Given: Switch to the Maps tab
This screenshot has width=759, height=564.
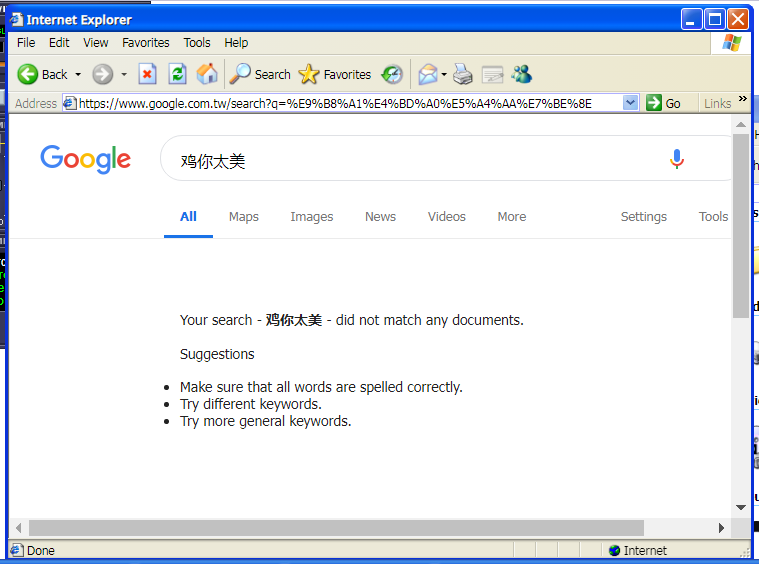Looking at the screenshot, I should pos(244,217).
